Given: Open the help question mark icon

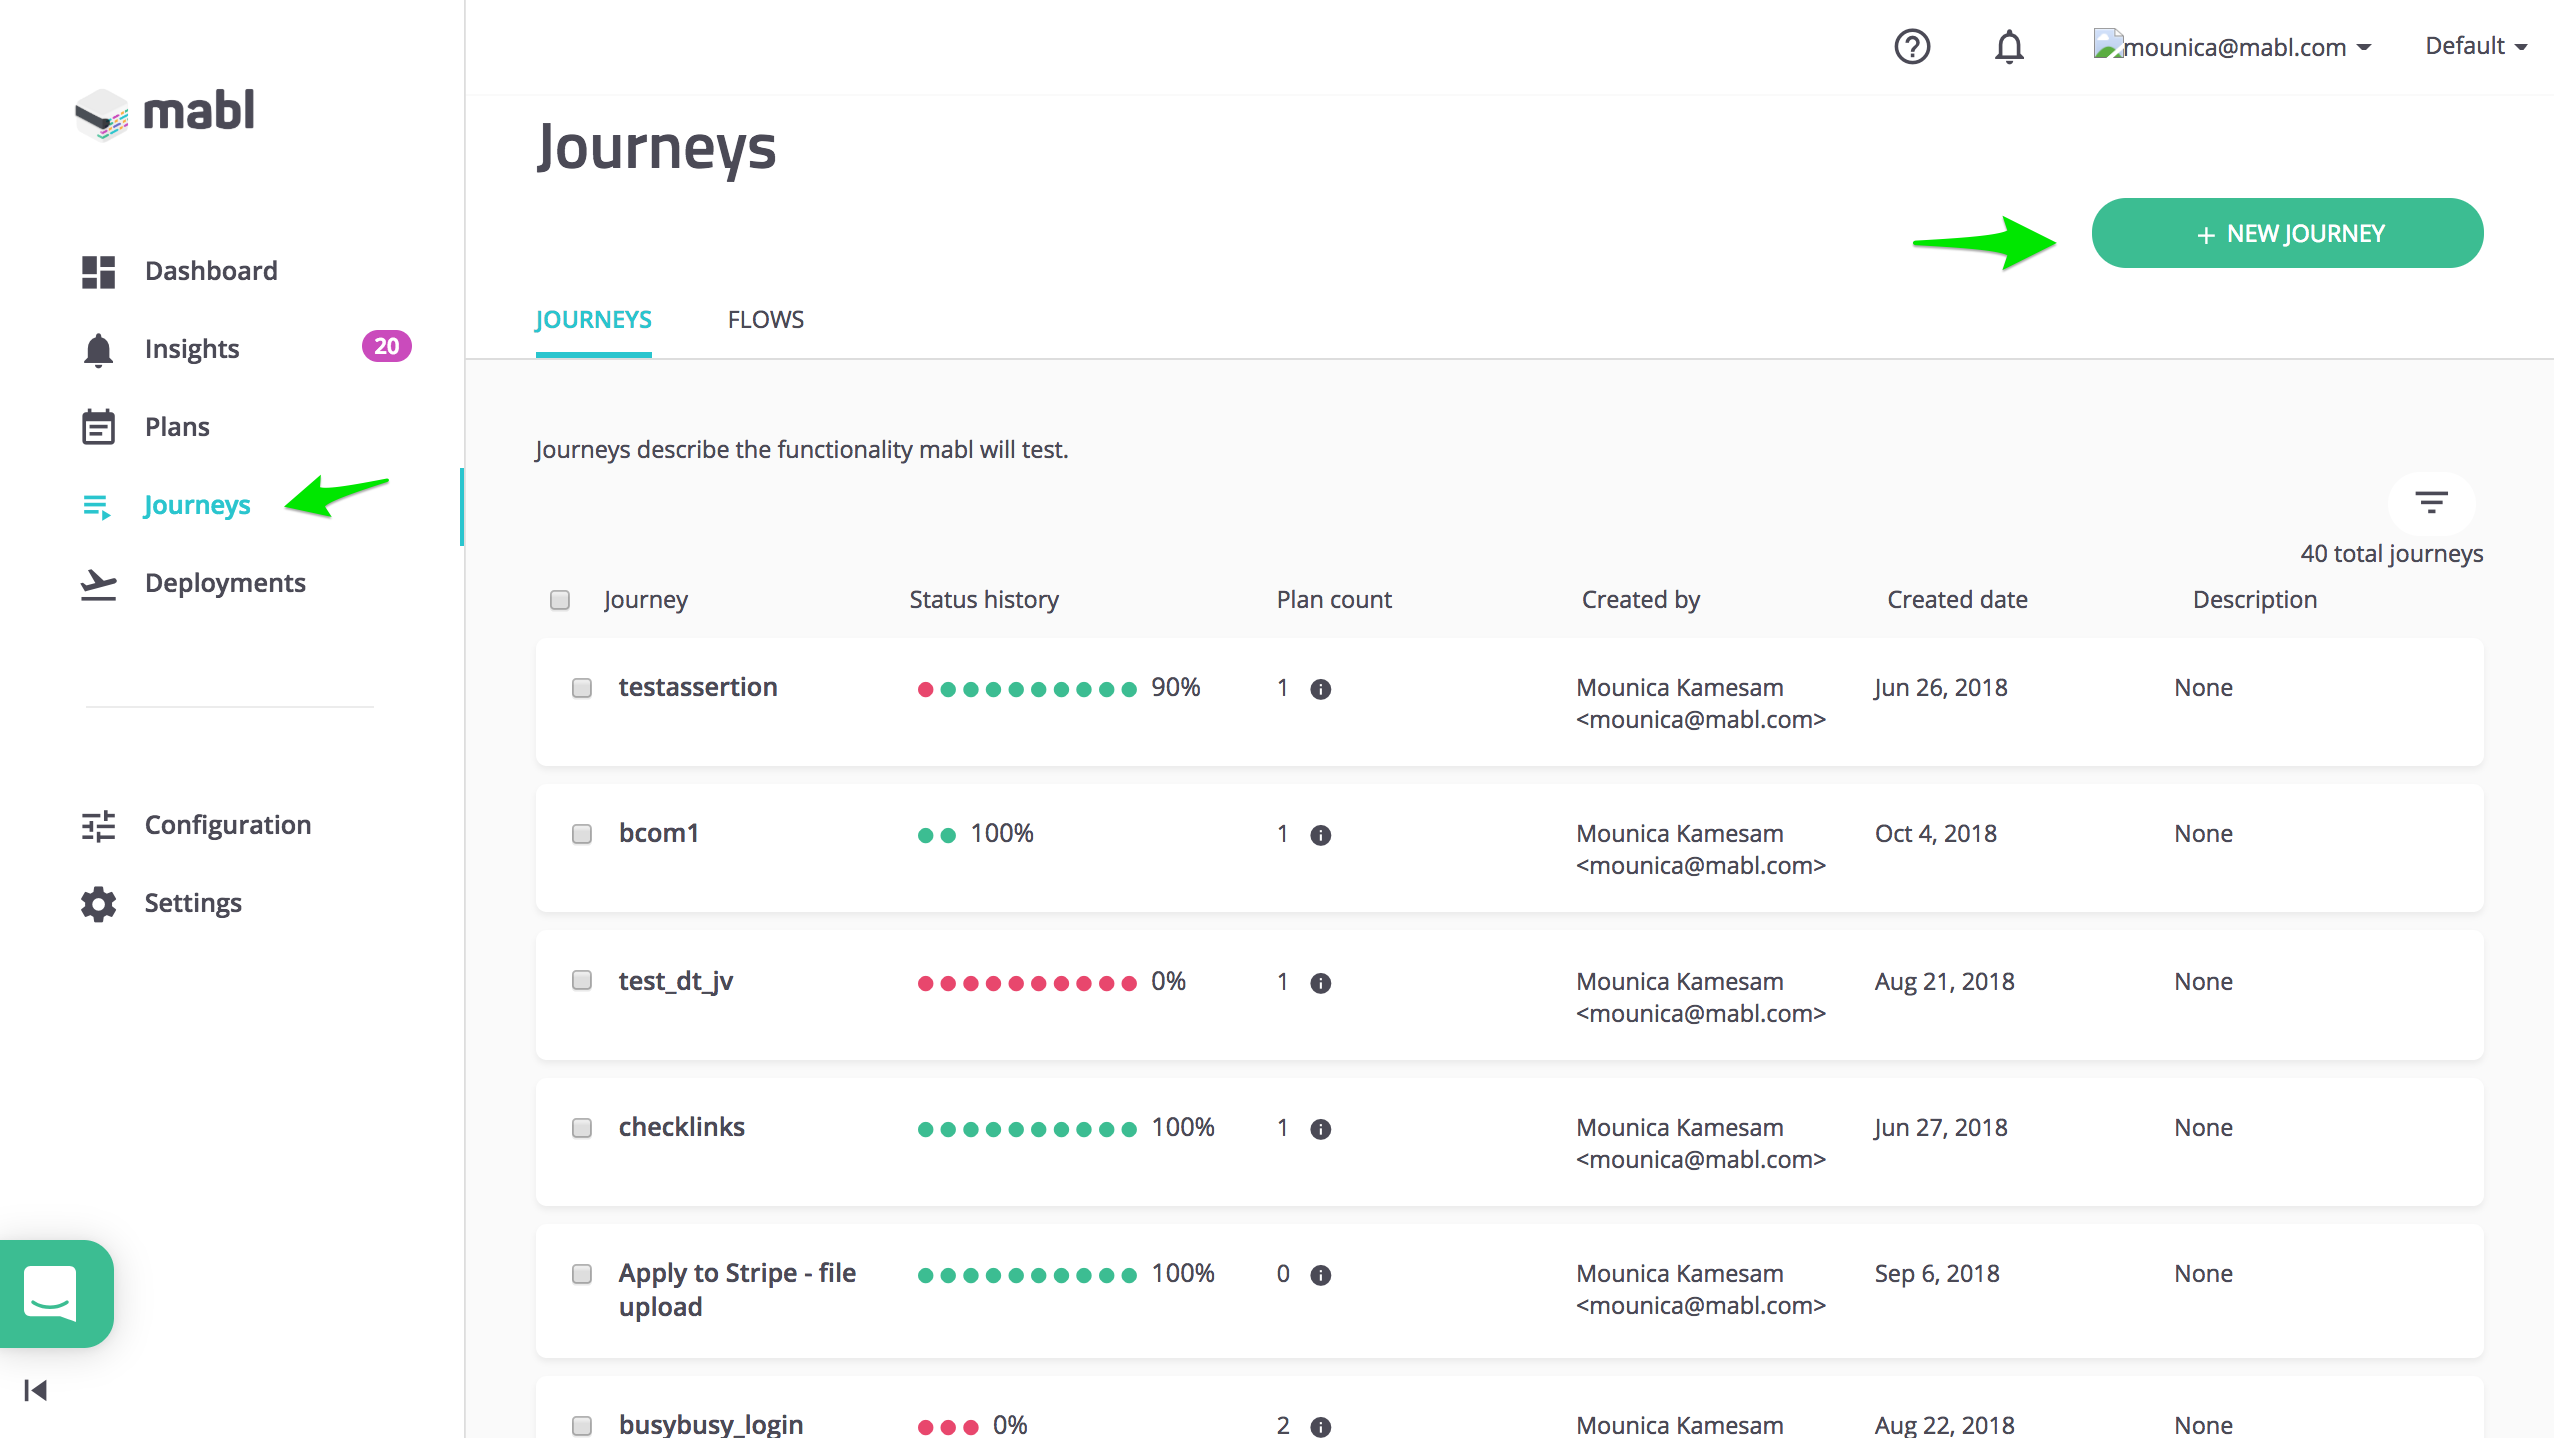Looking at the screenshot, I should tap(1911, 47).
